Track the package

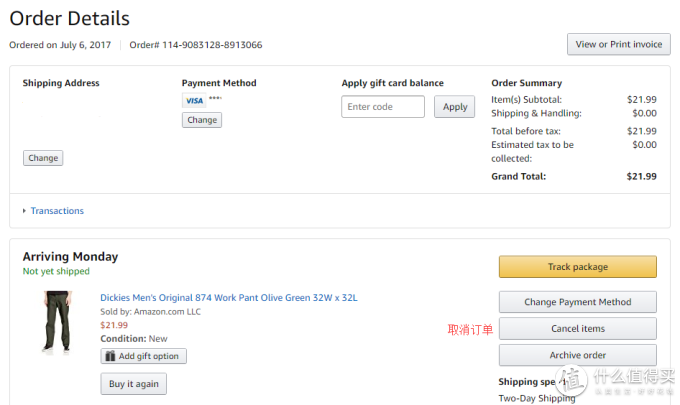pyautogui.click(x=578, y=267)
